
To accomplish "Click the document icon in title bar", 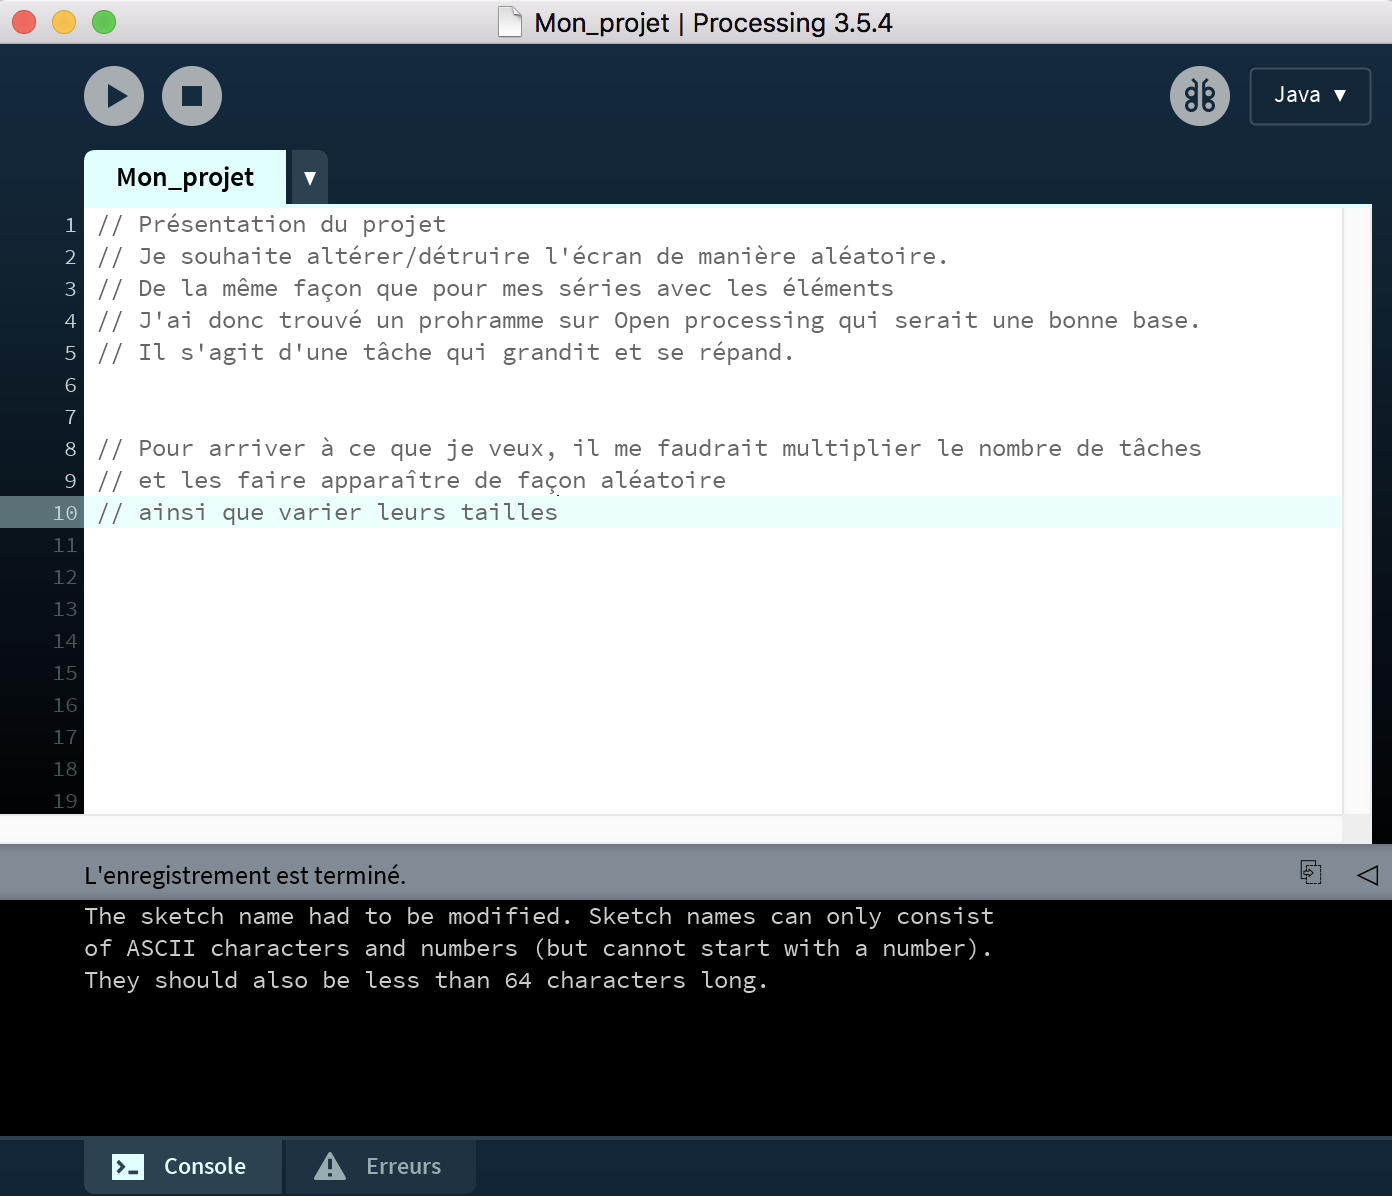I will click(510, 22).
